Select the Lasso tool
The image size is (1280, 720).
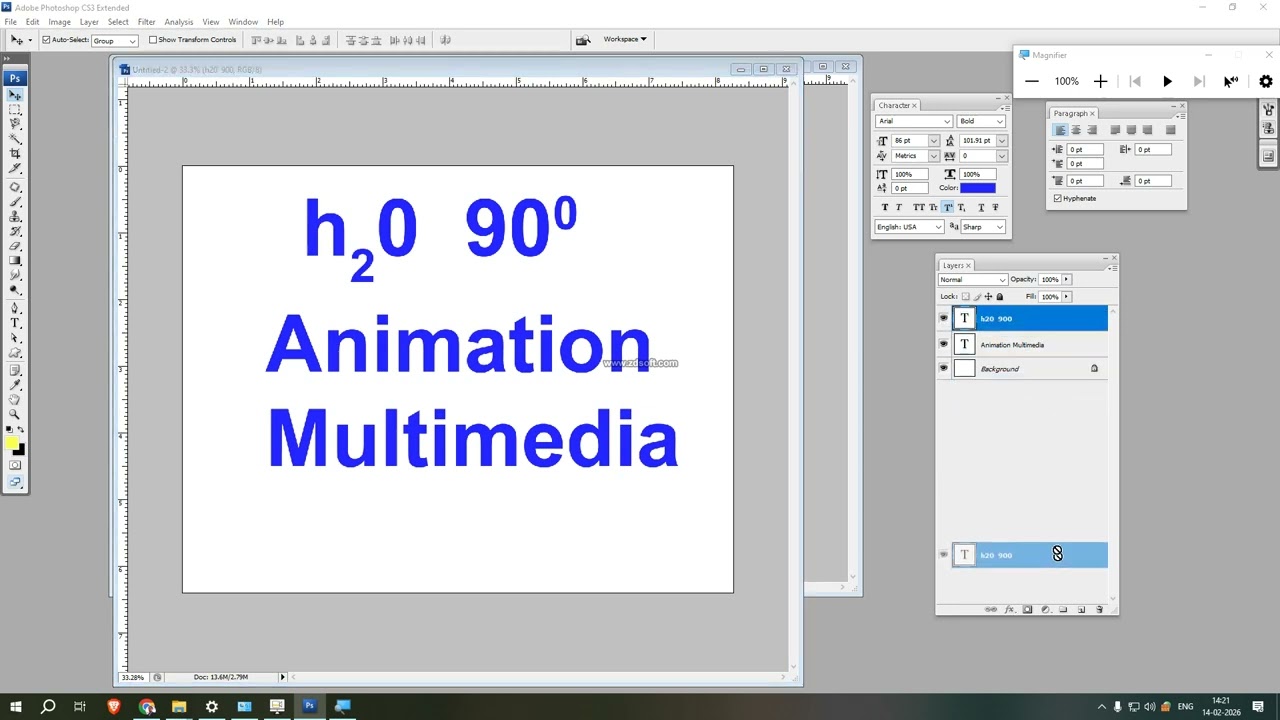15,123
